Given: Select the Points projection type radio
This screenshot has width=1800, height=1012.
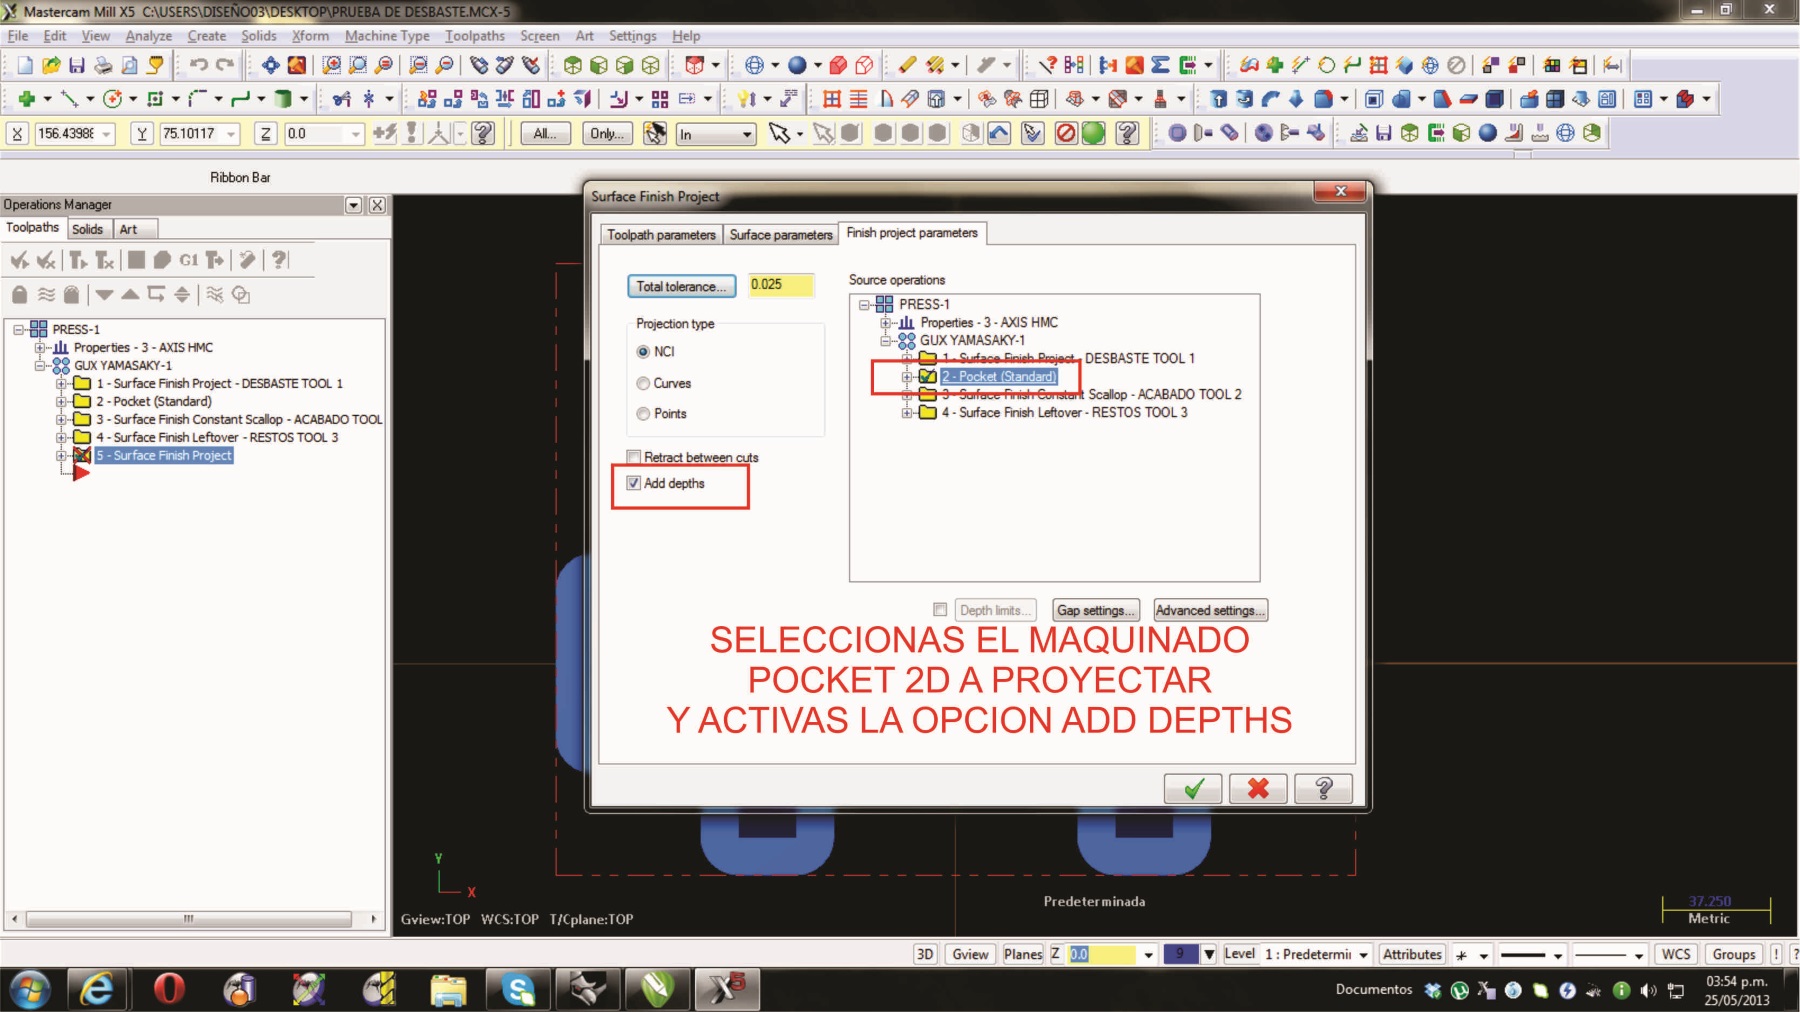Looking at the screenshot, I should 643,414.
